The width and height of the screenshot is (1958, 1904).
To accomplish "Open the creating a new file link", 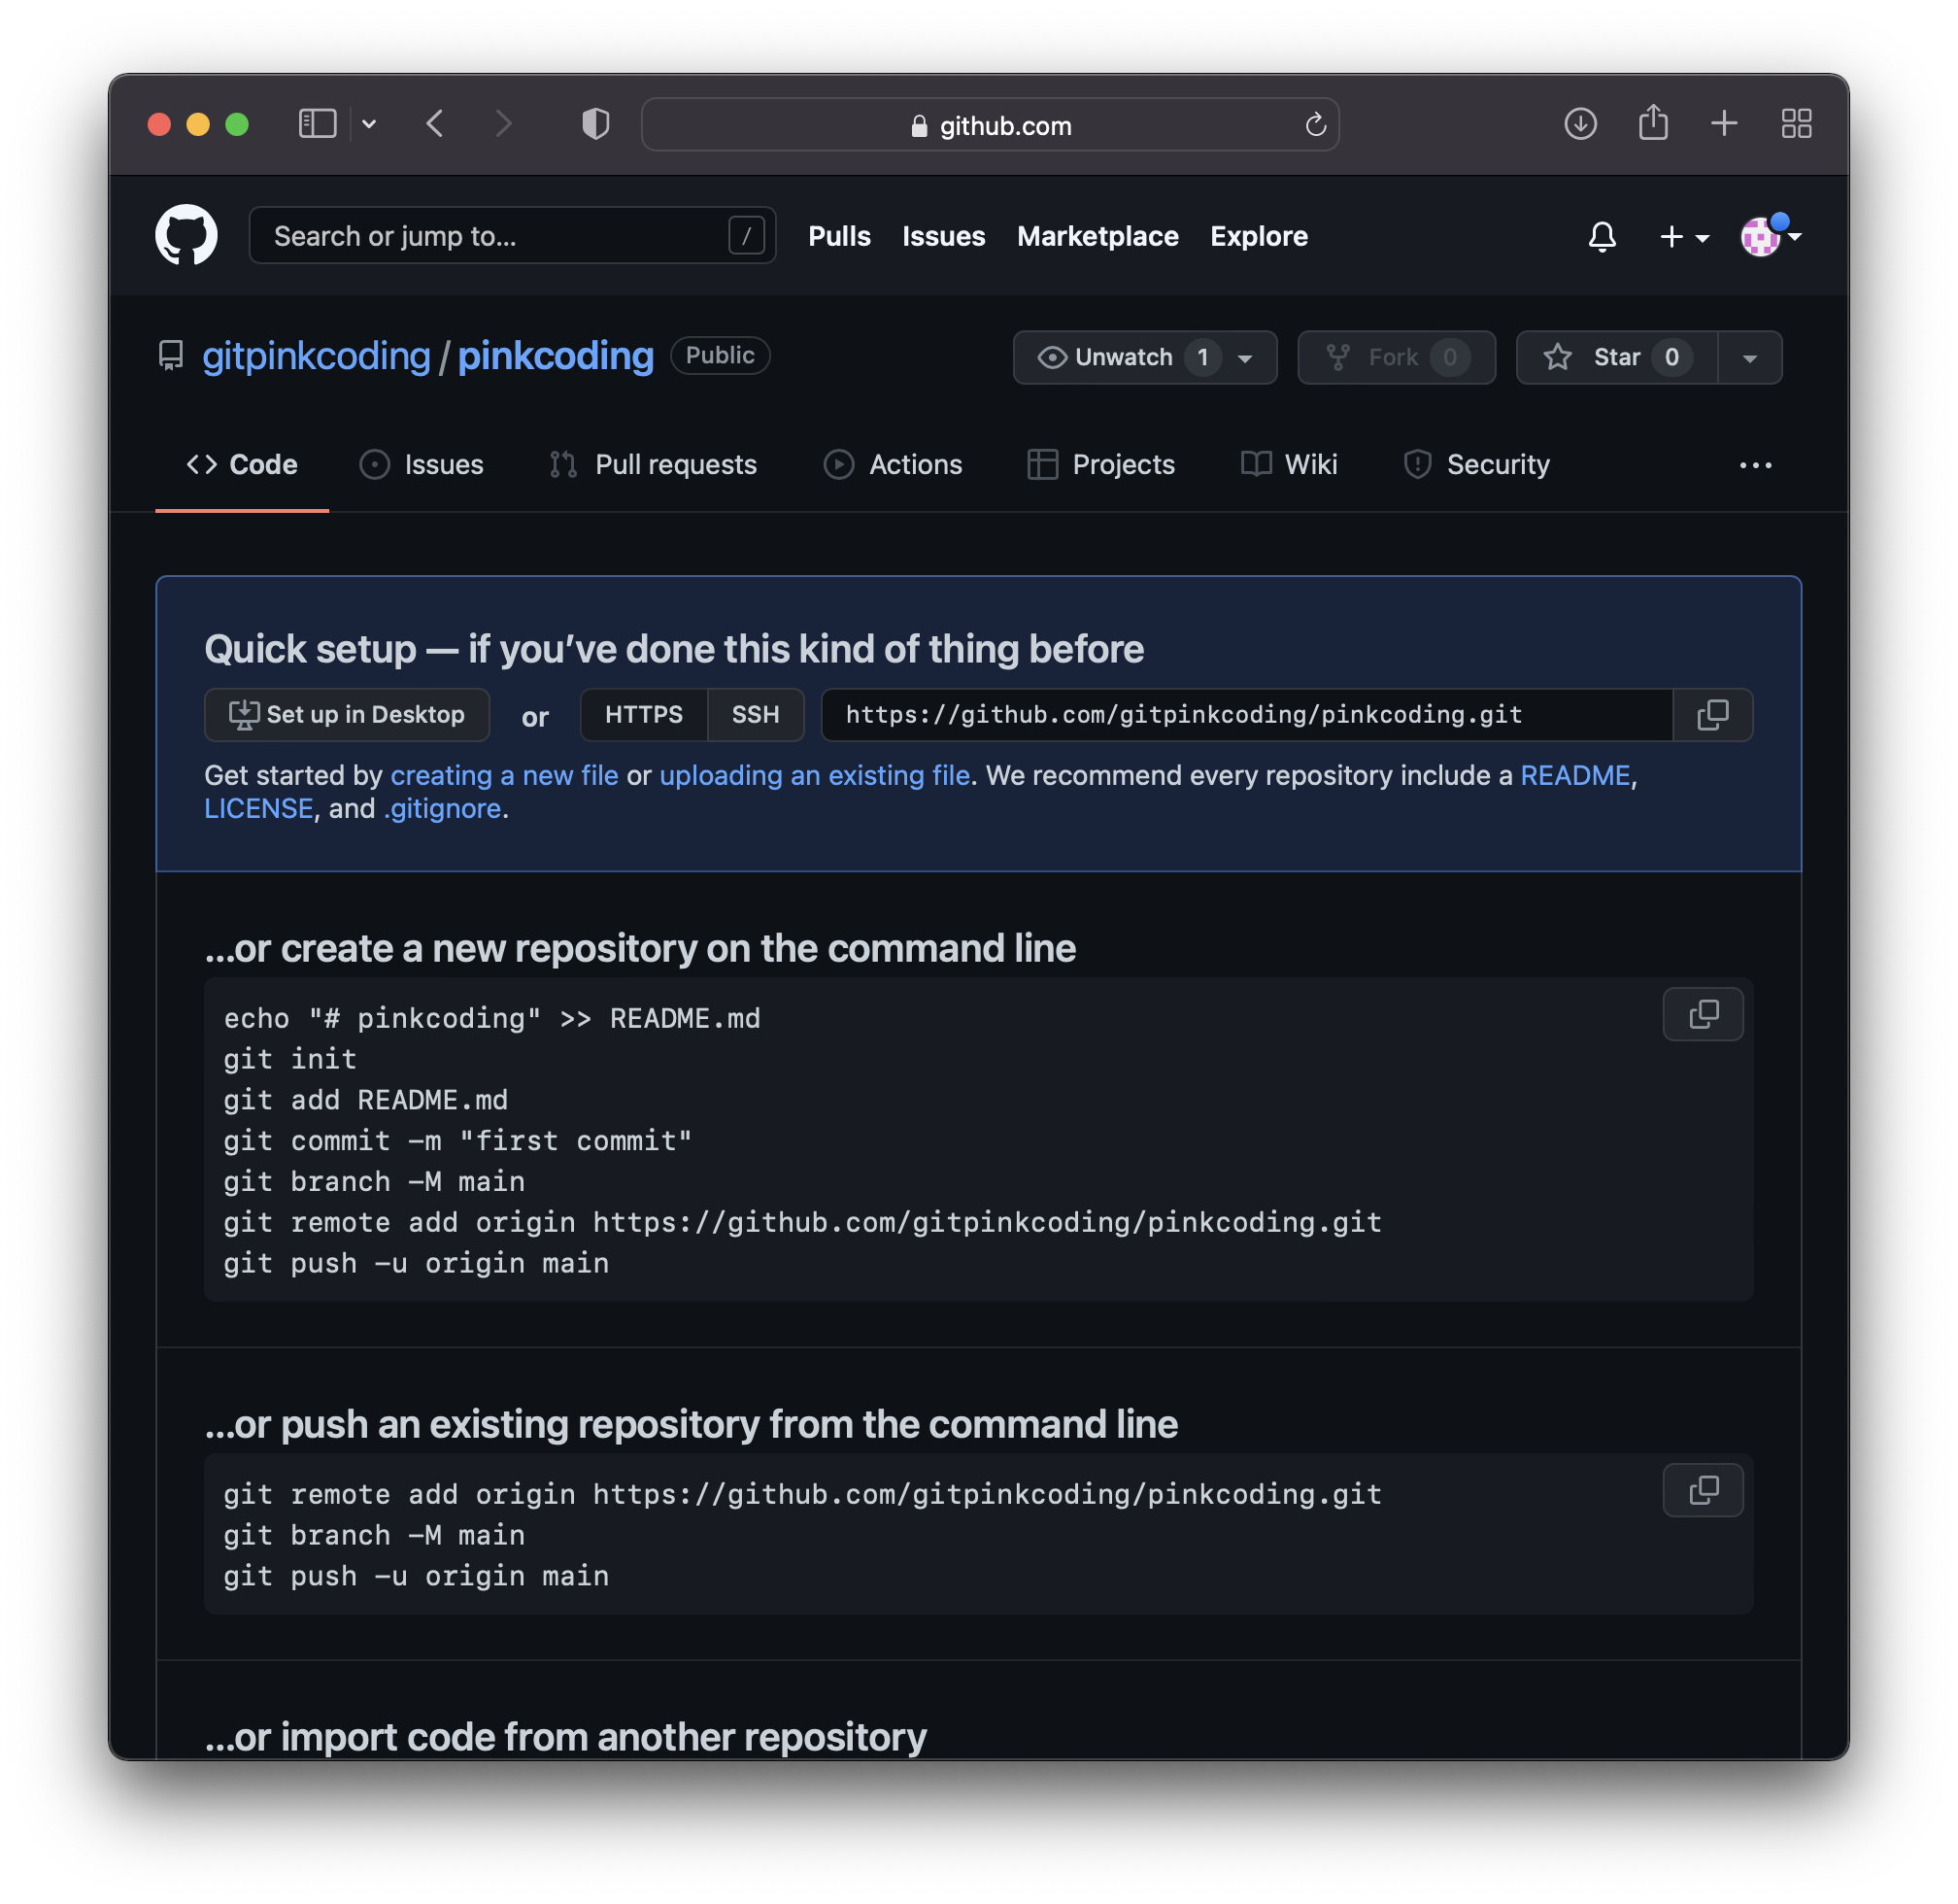I will 504,775.
